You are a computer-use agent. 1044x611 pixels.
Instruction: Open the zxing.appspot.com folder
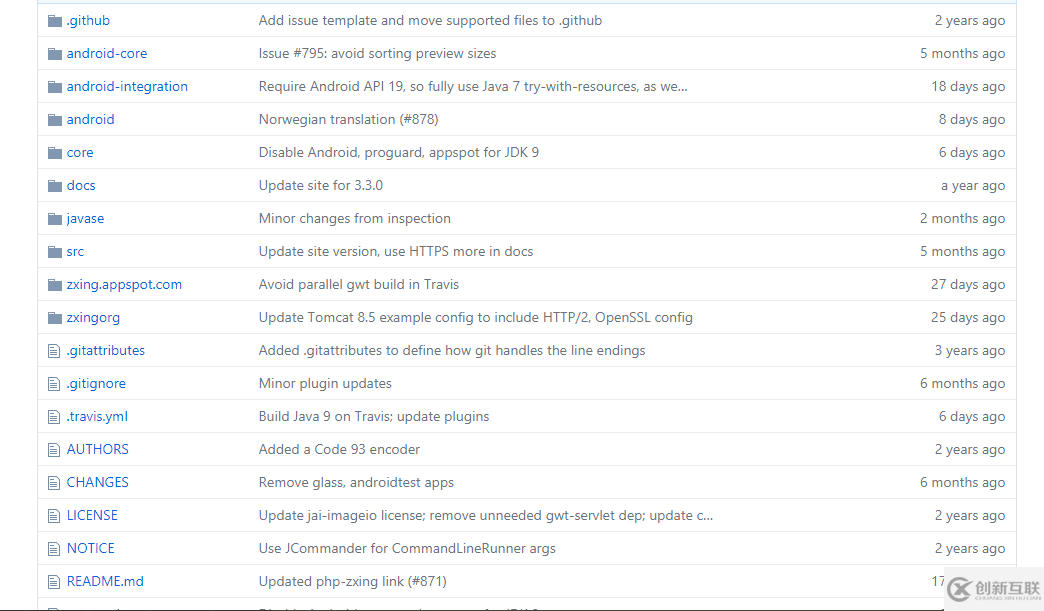tap(124, 285)
